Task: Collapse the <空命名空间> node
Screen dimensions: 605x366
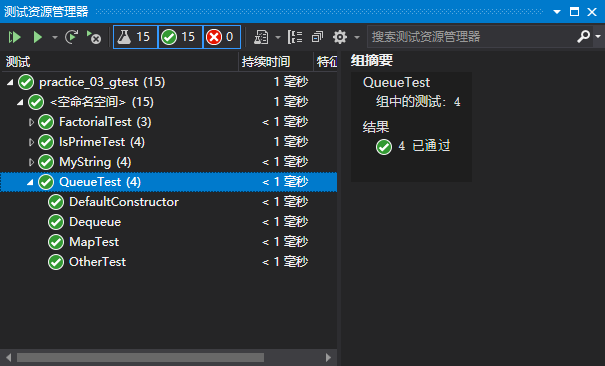Action: [x=20, y=102]
